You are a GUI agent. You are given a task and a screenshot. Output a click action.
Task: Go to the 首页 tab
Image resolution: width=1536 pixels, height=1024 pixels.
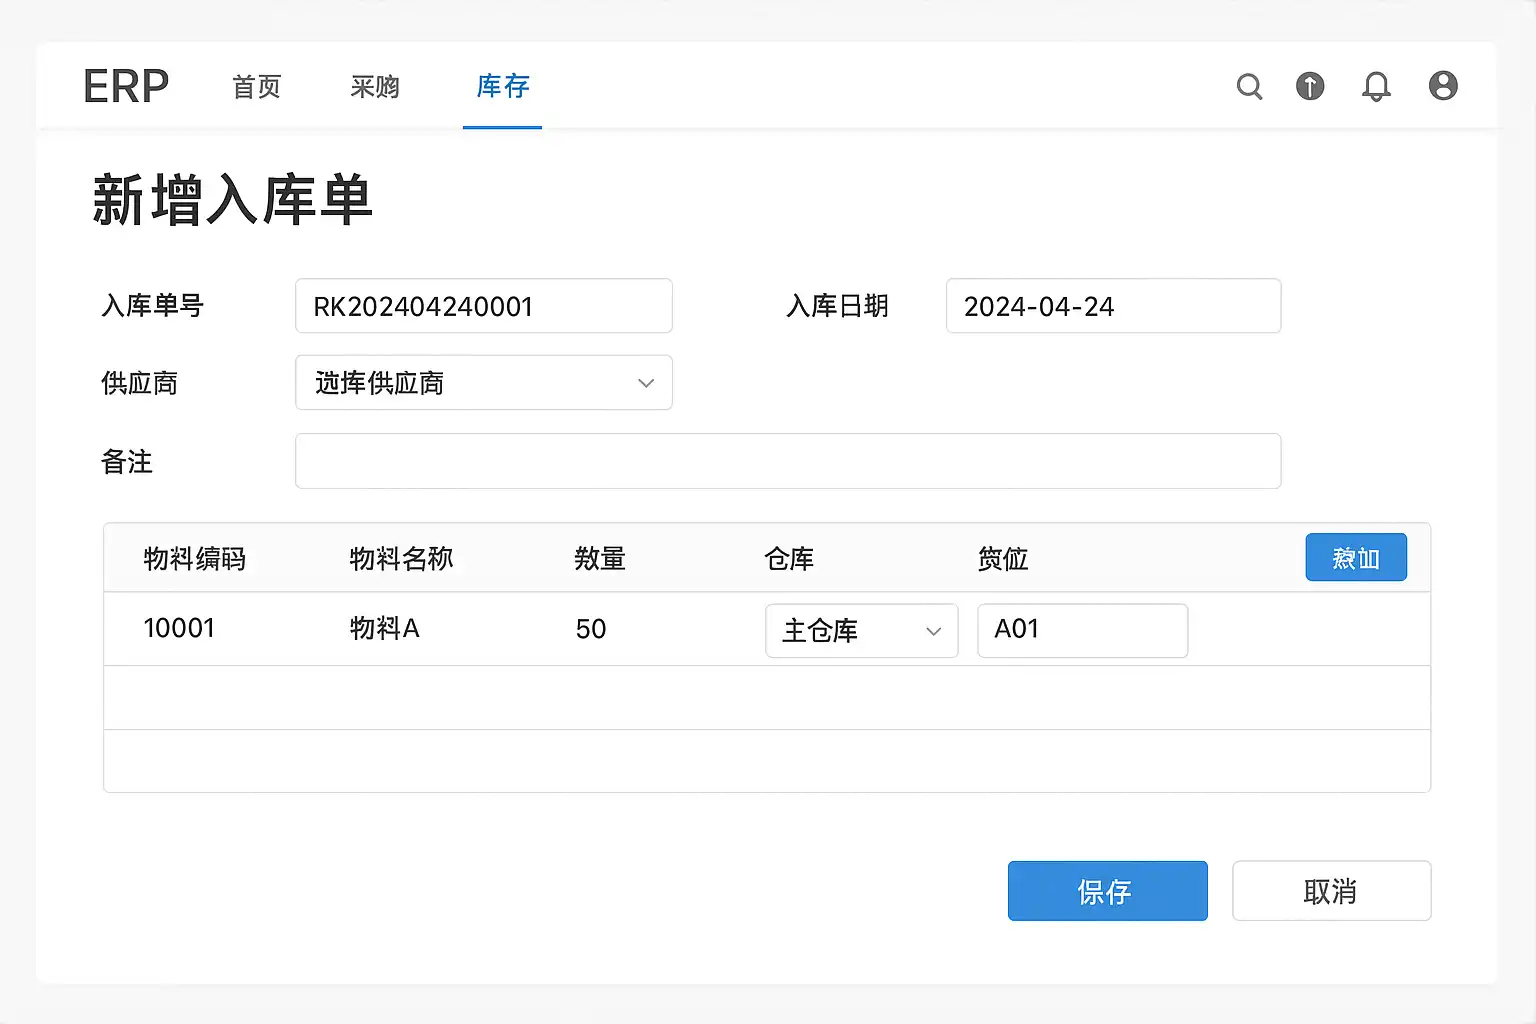[x=257, y=87]
